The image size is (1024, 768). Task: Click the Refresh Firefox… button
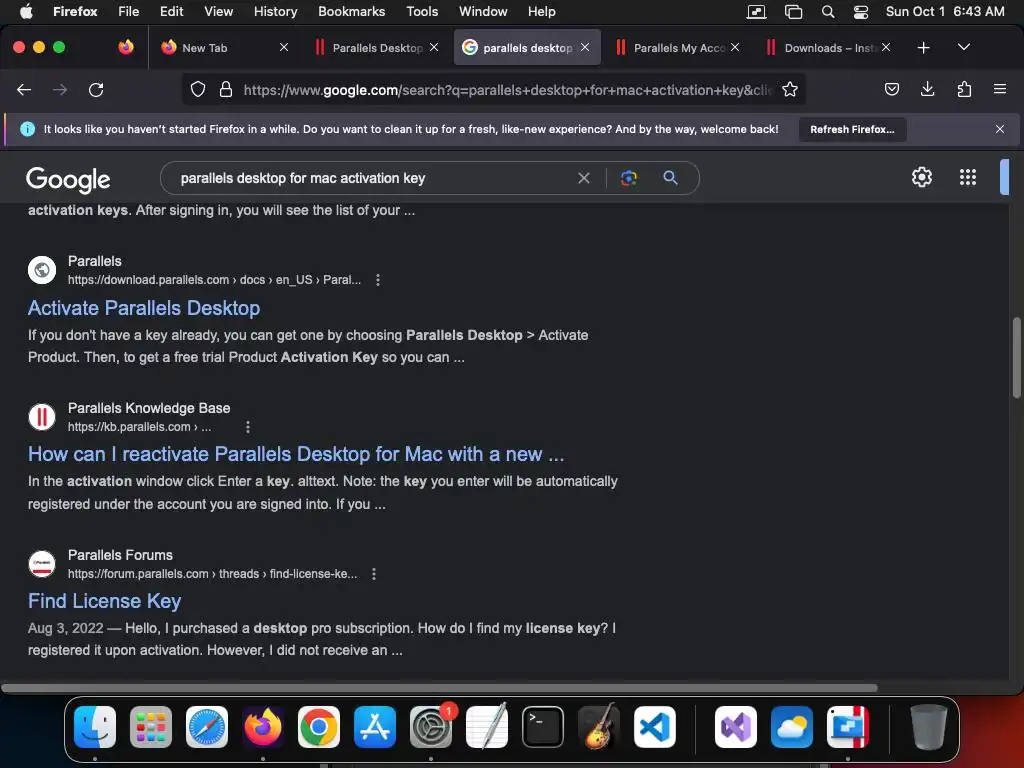(852, 129)
